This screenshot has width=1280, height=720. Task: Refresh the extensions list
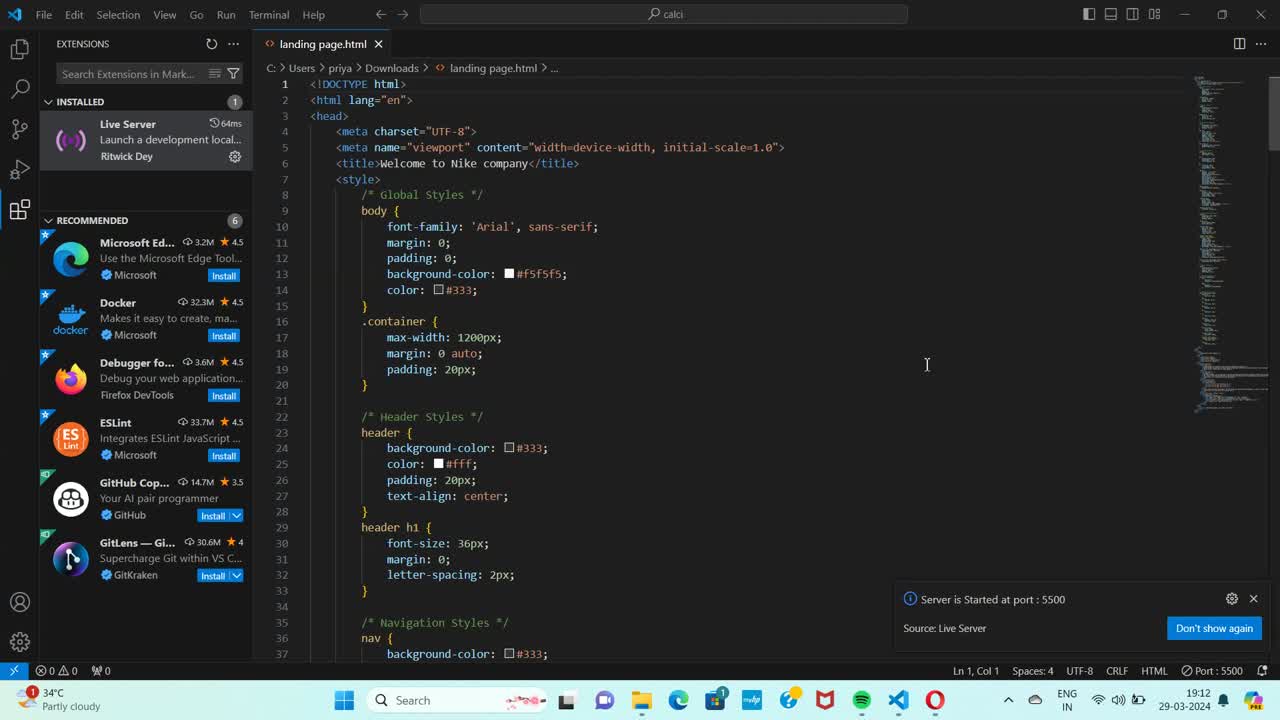(211, 44)
